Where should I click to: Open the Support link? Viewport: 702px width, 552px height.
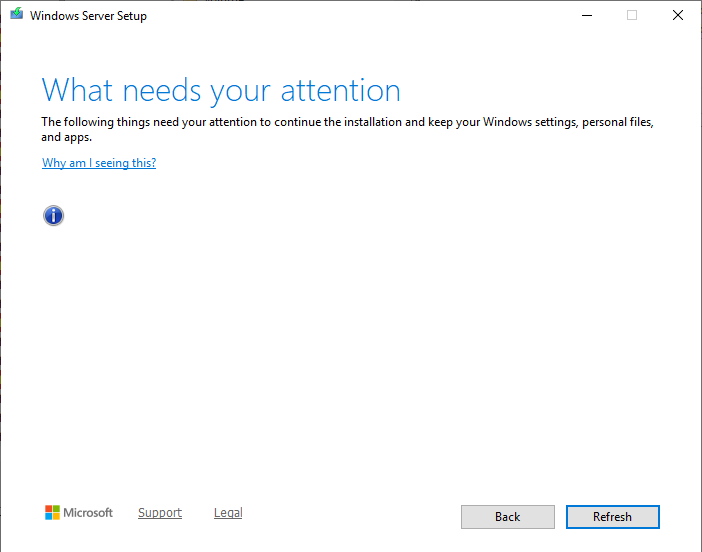click(160, 513)
